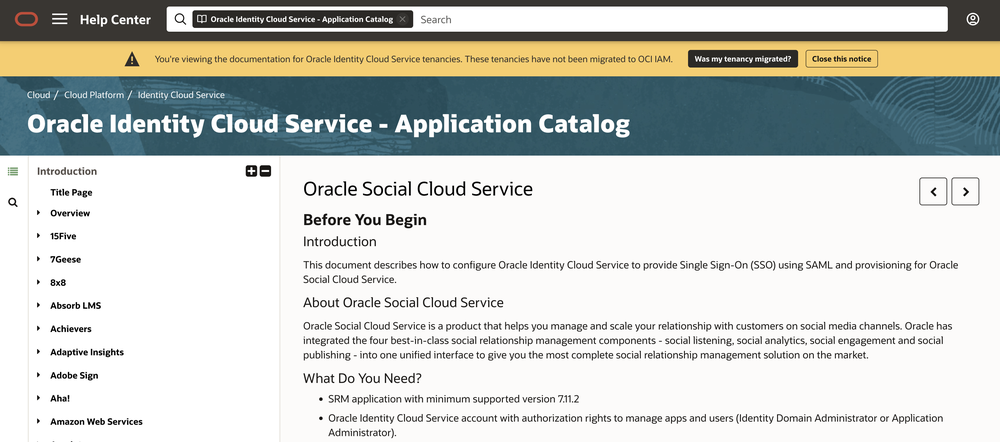Select Adobe Sign in contents list
The width and height of the screenshot is (1000, 442).
[74, 376]
